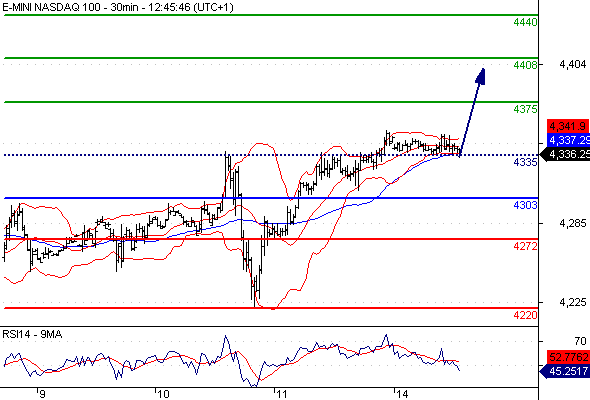Click date label 10 on time axis

point(163,394)
